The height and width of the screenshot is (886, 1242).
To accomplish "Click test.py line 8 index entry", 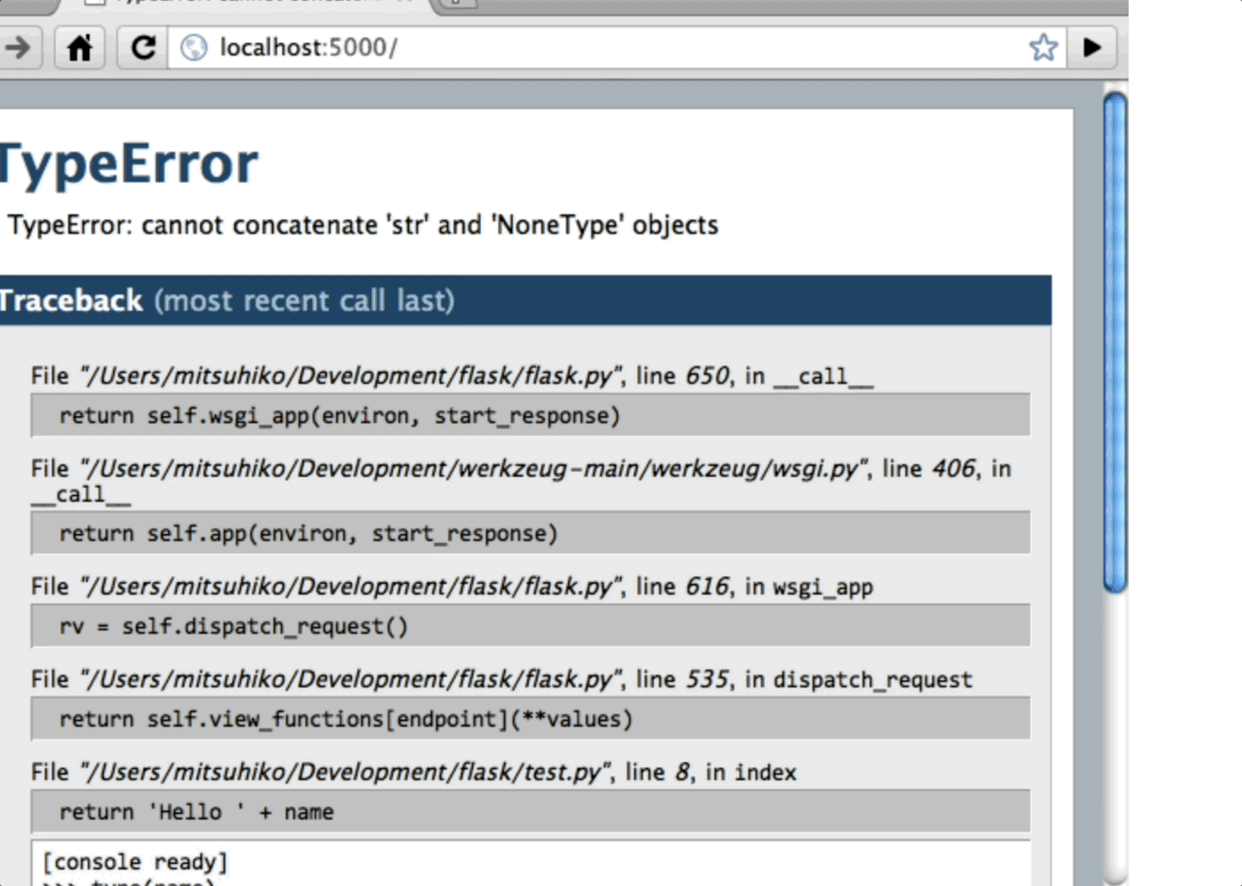I will pyautogui.click(x=414, y=772).
